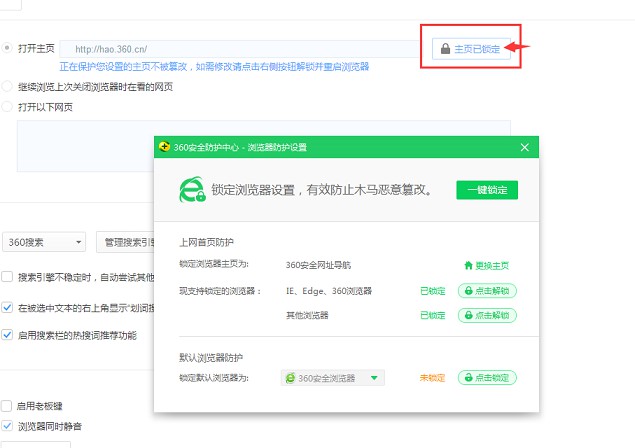Viewport: 635px width, 448px height.
Task: Close the 360安全防护中心 dialog
Action: pos(524,147)
